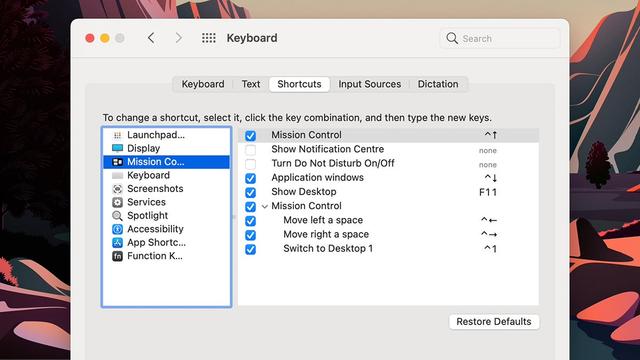Show all preferences grid icon

click(x=209, y=38)
